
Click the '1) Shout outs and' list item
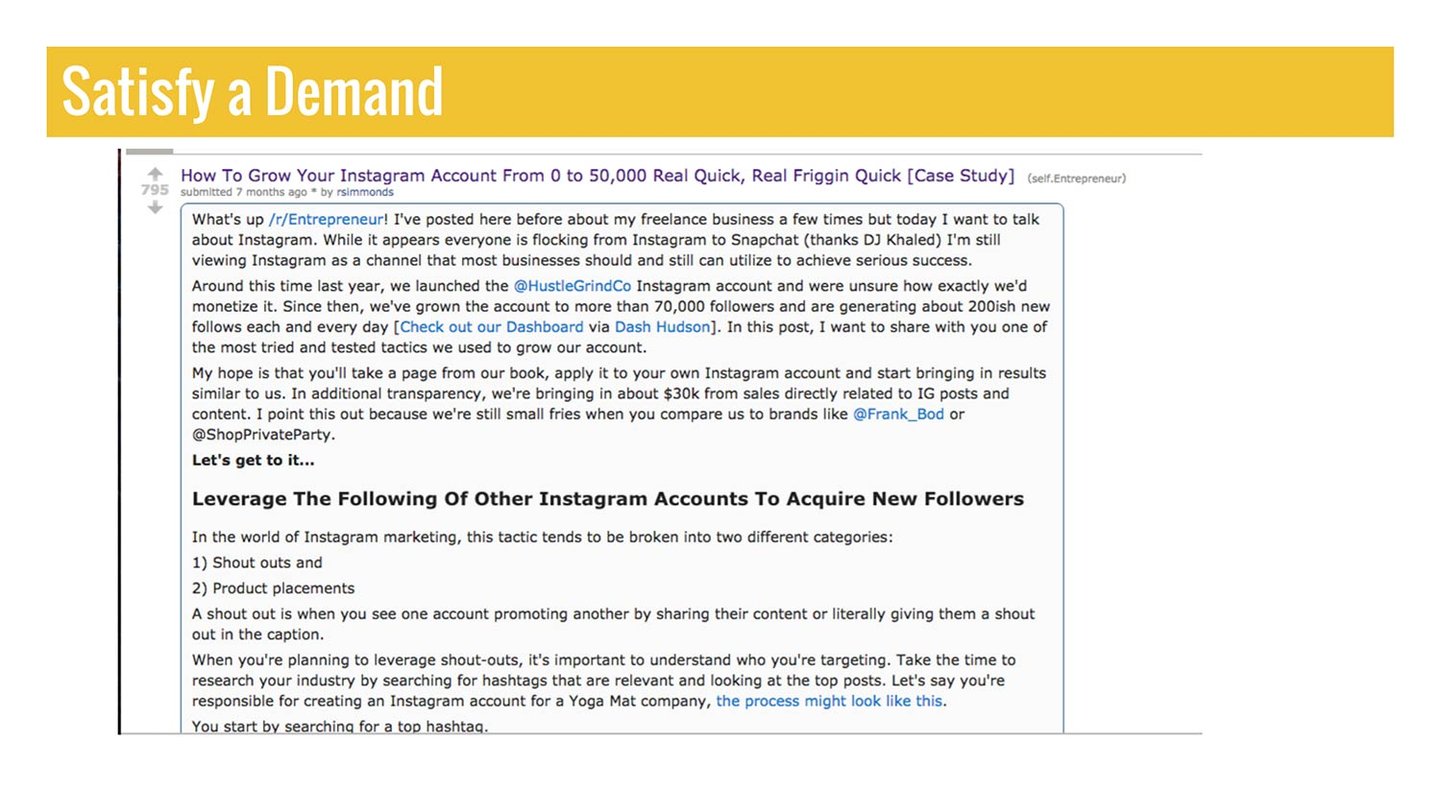[257, 563]
